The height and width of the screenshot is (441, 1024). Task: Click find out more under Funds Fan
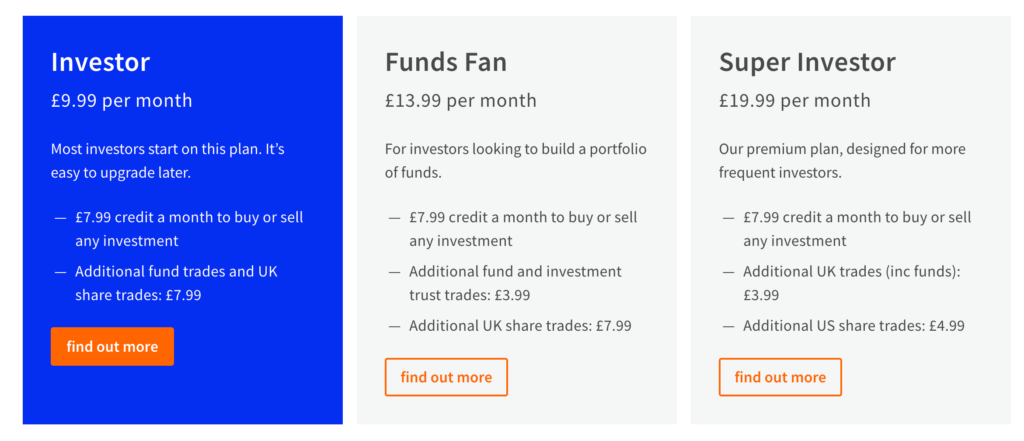pos(446,377)
